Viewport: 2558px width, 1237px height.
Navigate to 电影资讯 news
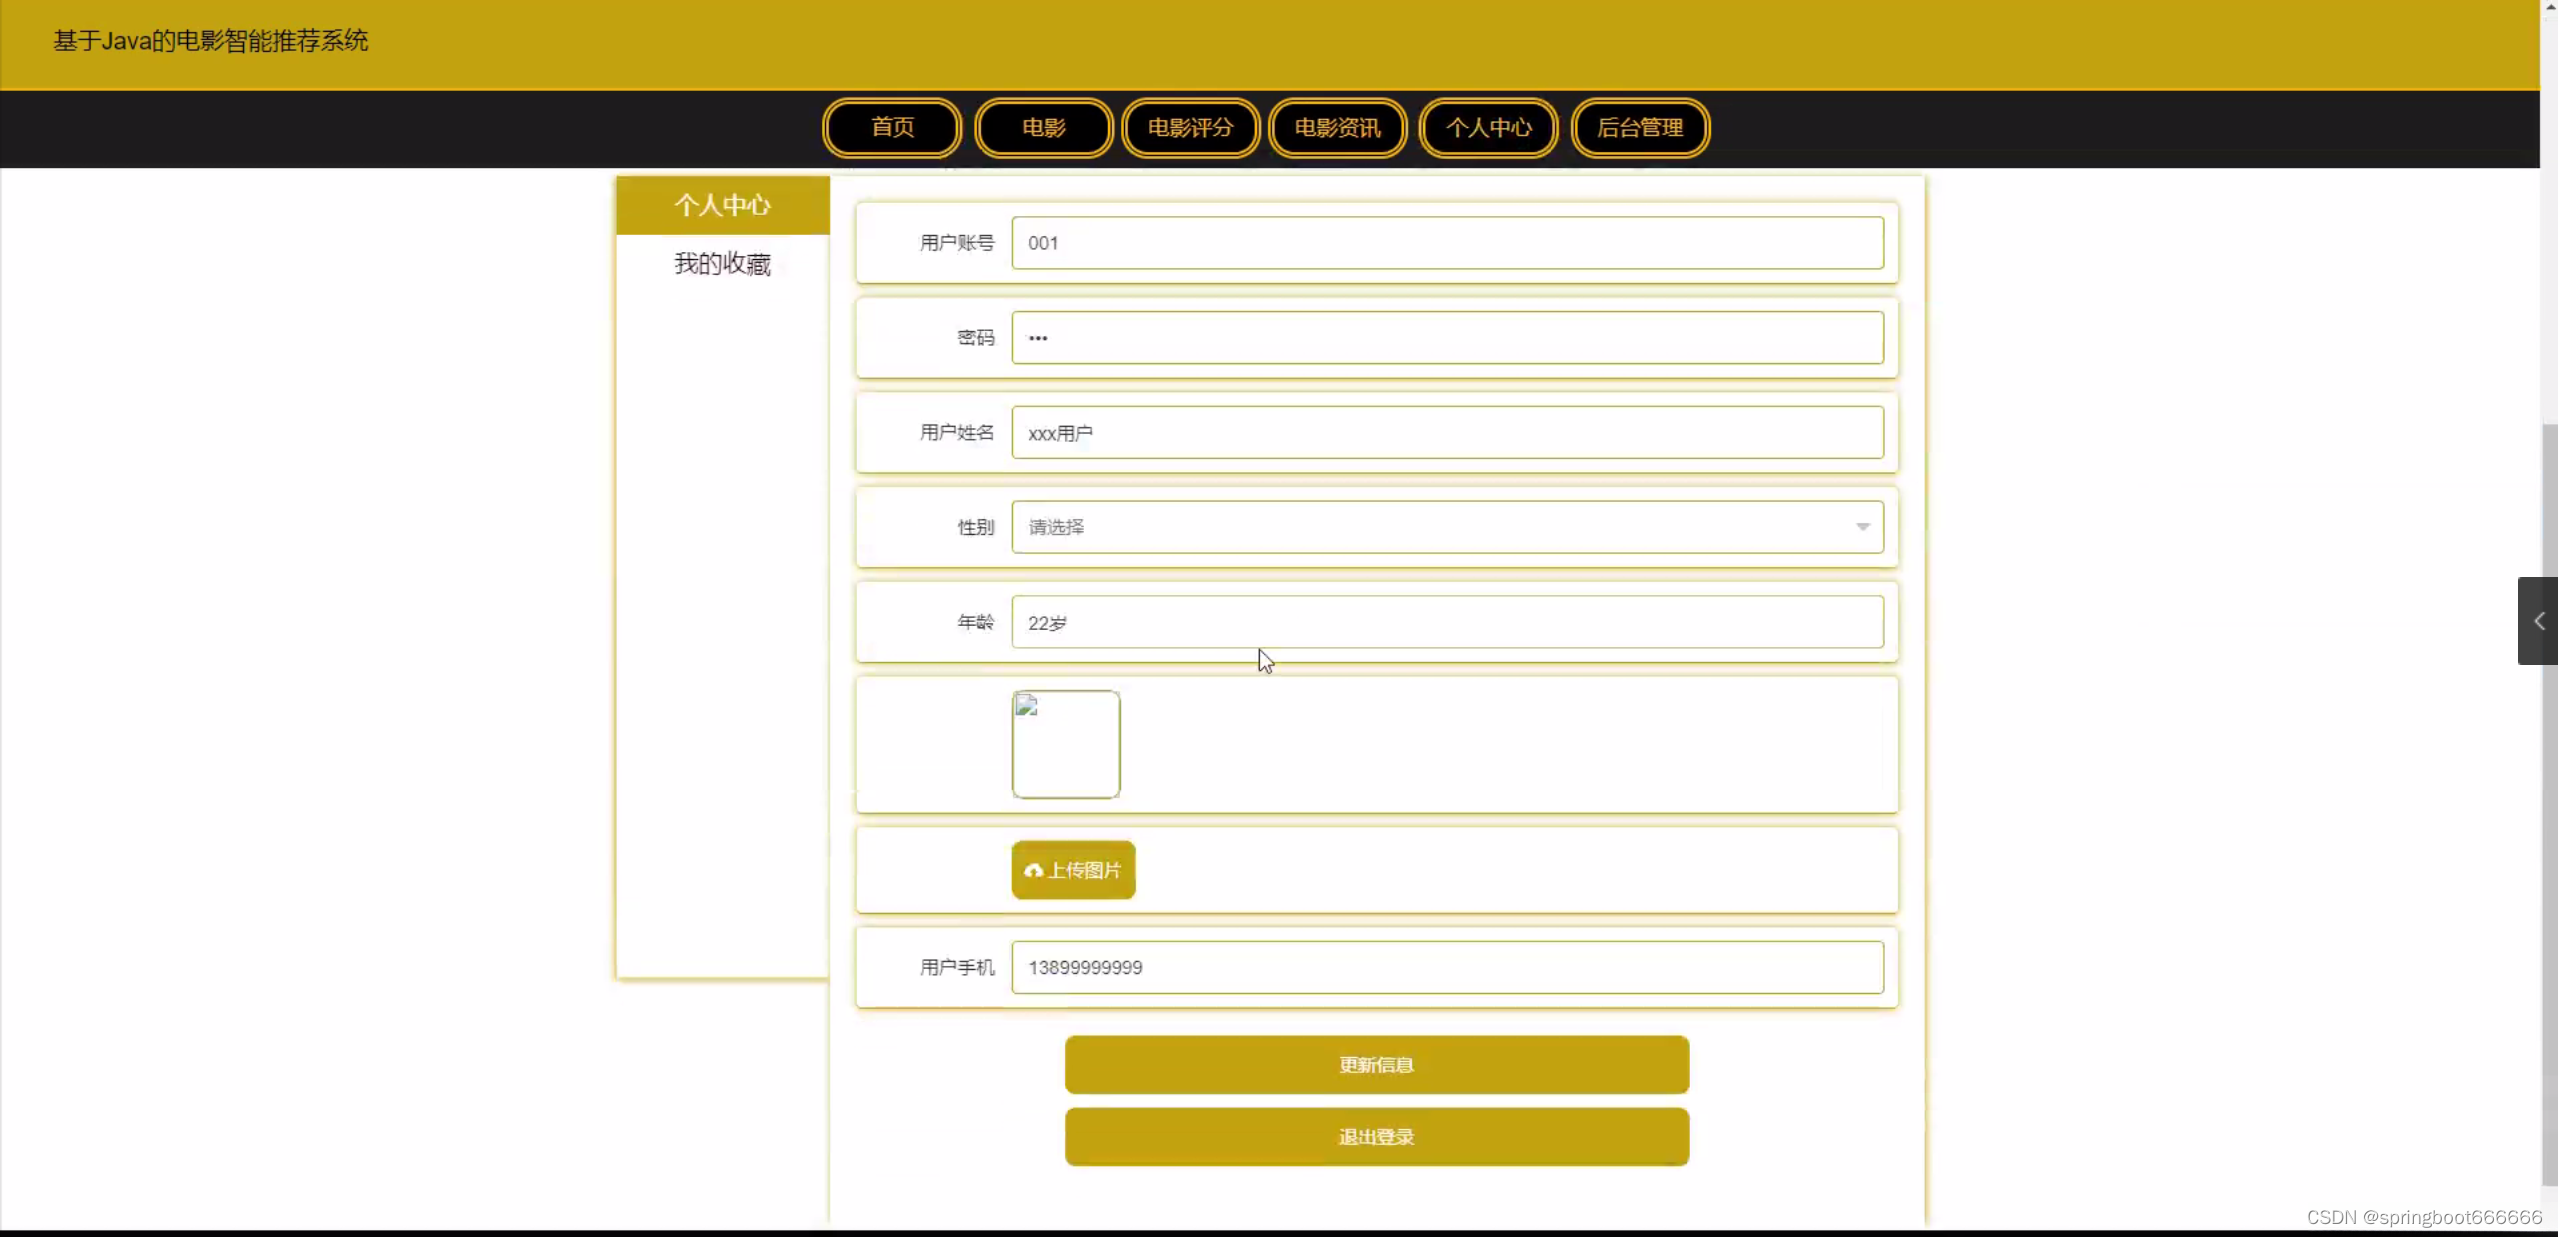pos(1337,128)
